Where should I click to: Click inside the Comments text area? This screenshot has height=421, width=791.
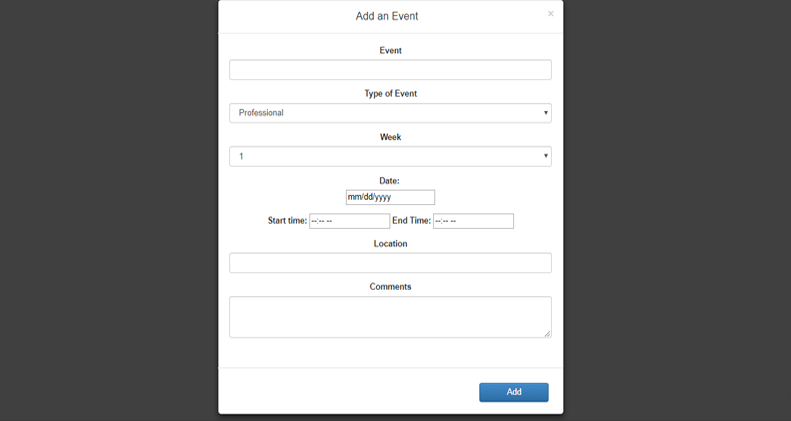tap(390, 317)
